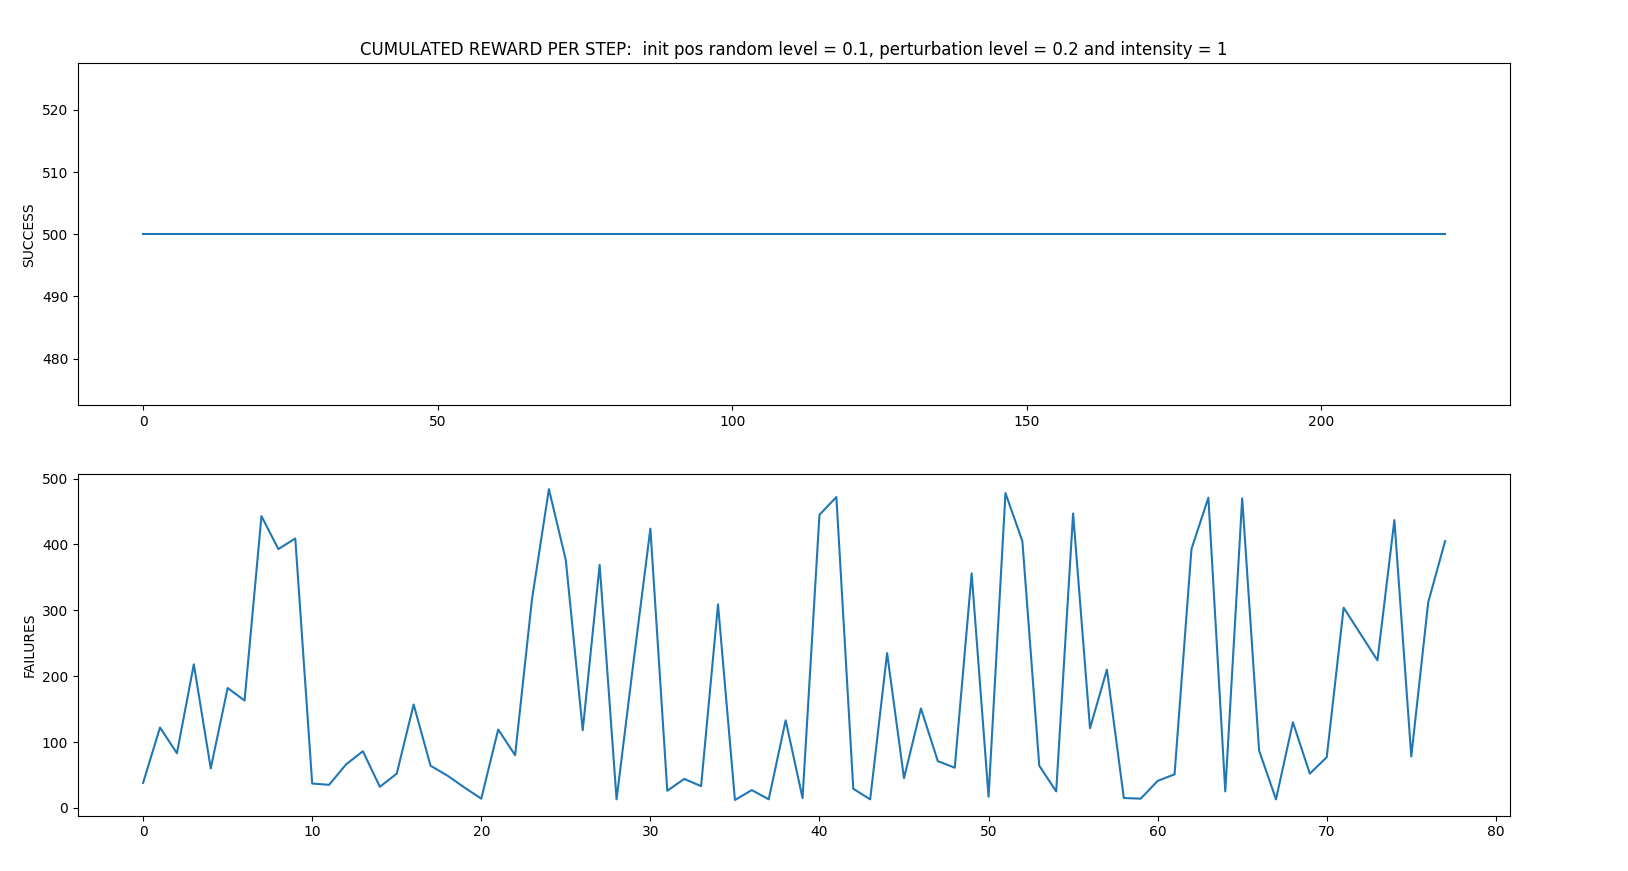Screen dimensions: 1628x871
Task: Pick the 60 tick on lower x-axis
Action: click(1158, 832)
